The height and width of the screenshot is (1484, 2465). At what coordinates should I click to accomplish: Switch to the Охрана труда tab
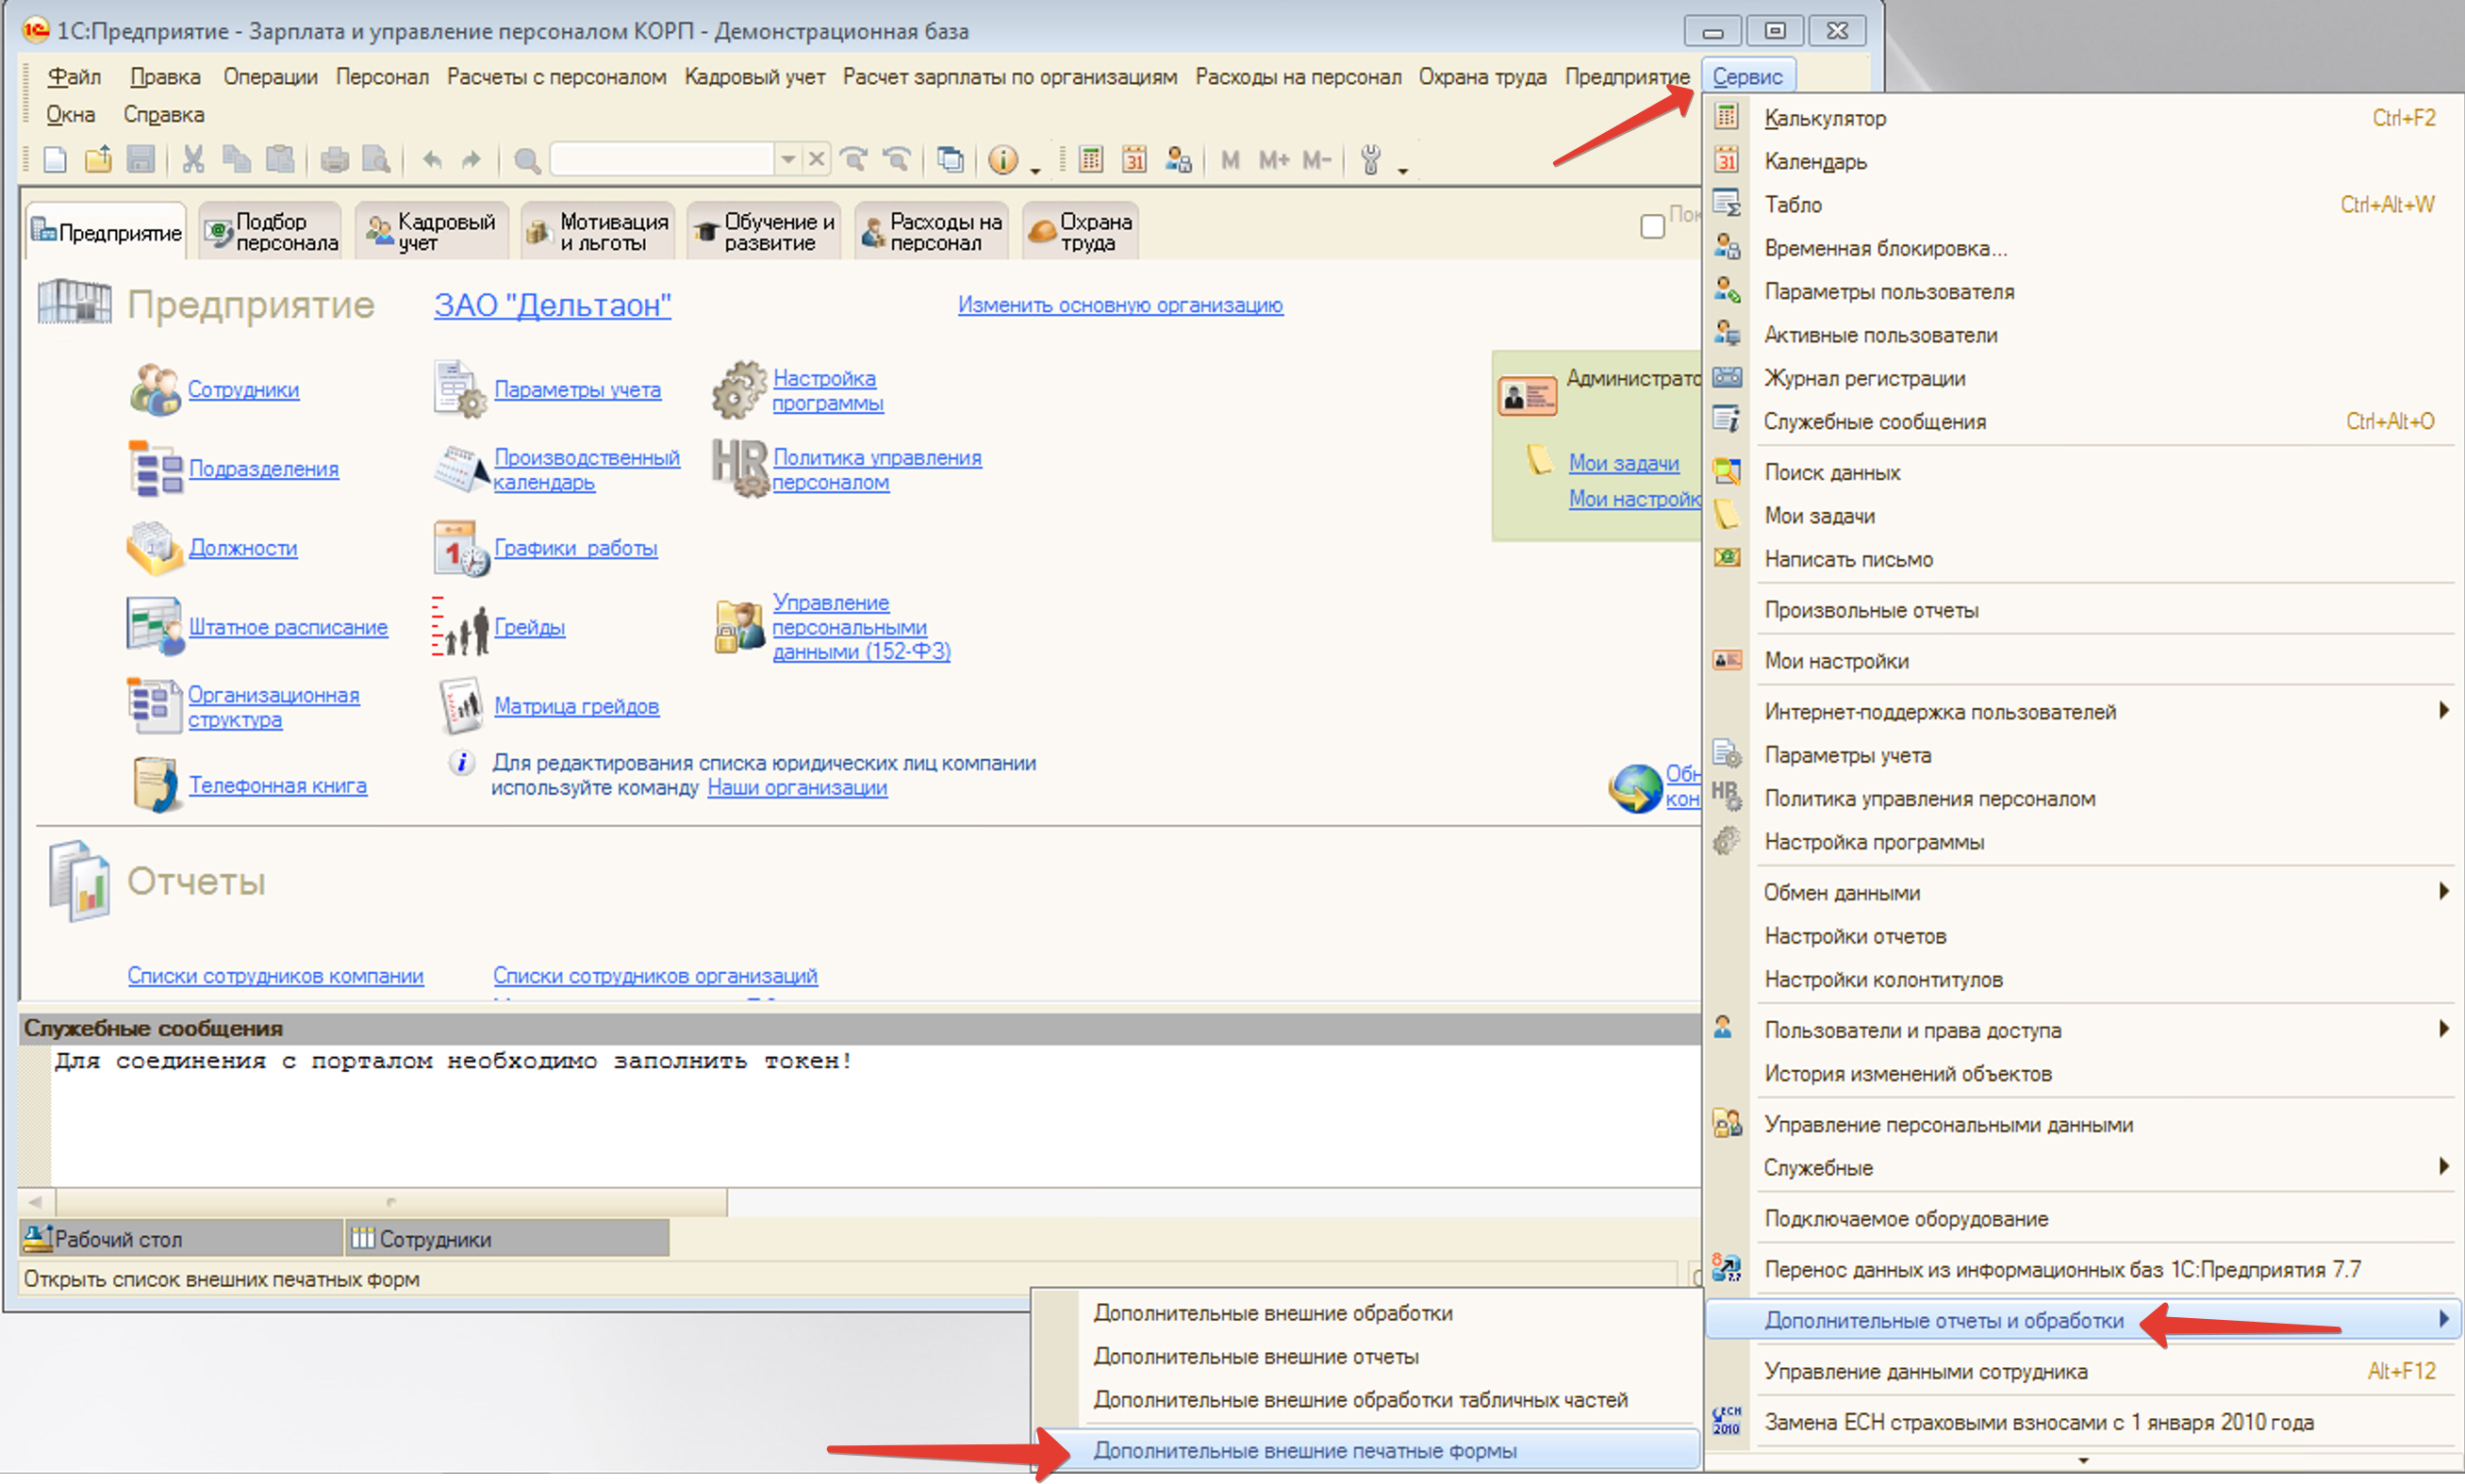click(x=1080, y=232)
